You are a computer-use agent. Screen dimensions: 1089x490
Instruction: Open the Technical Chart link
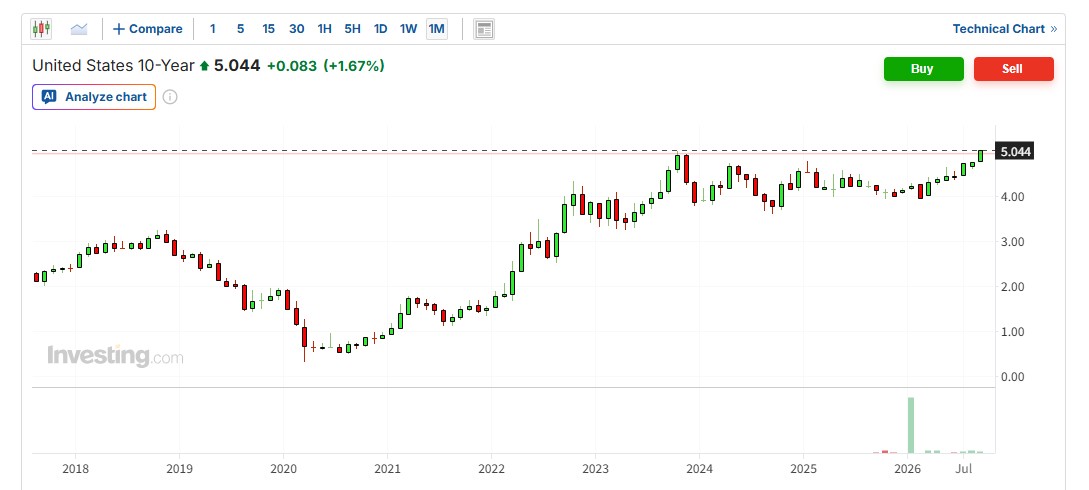point(999,29)
